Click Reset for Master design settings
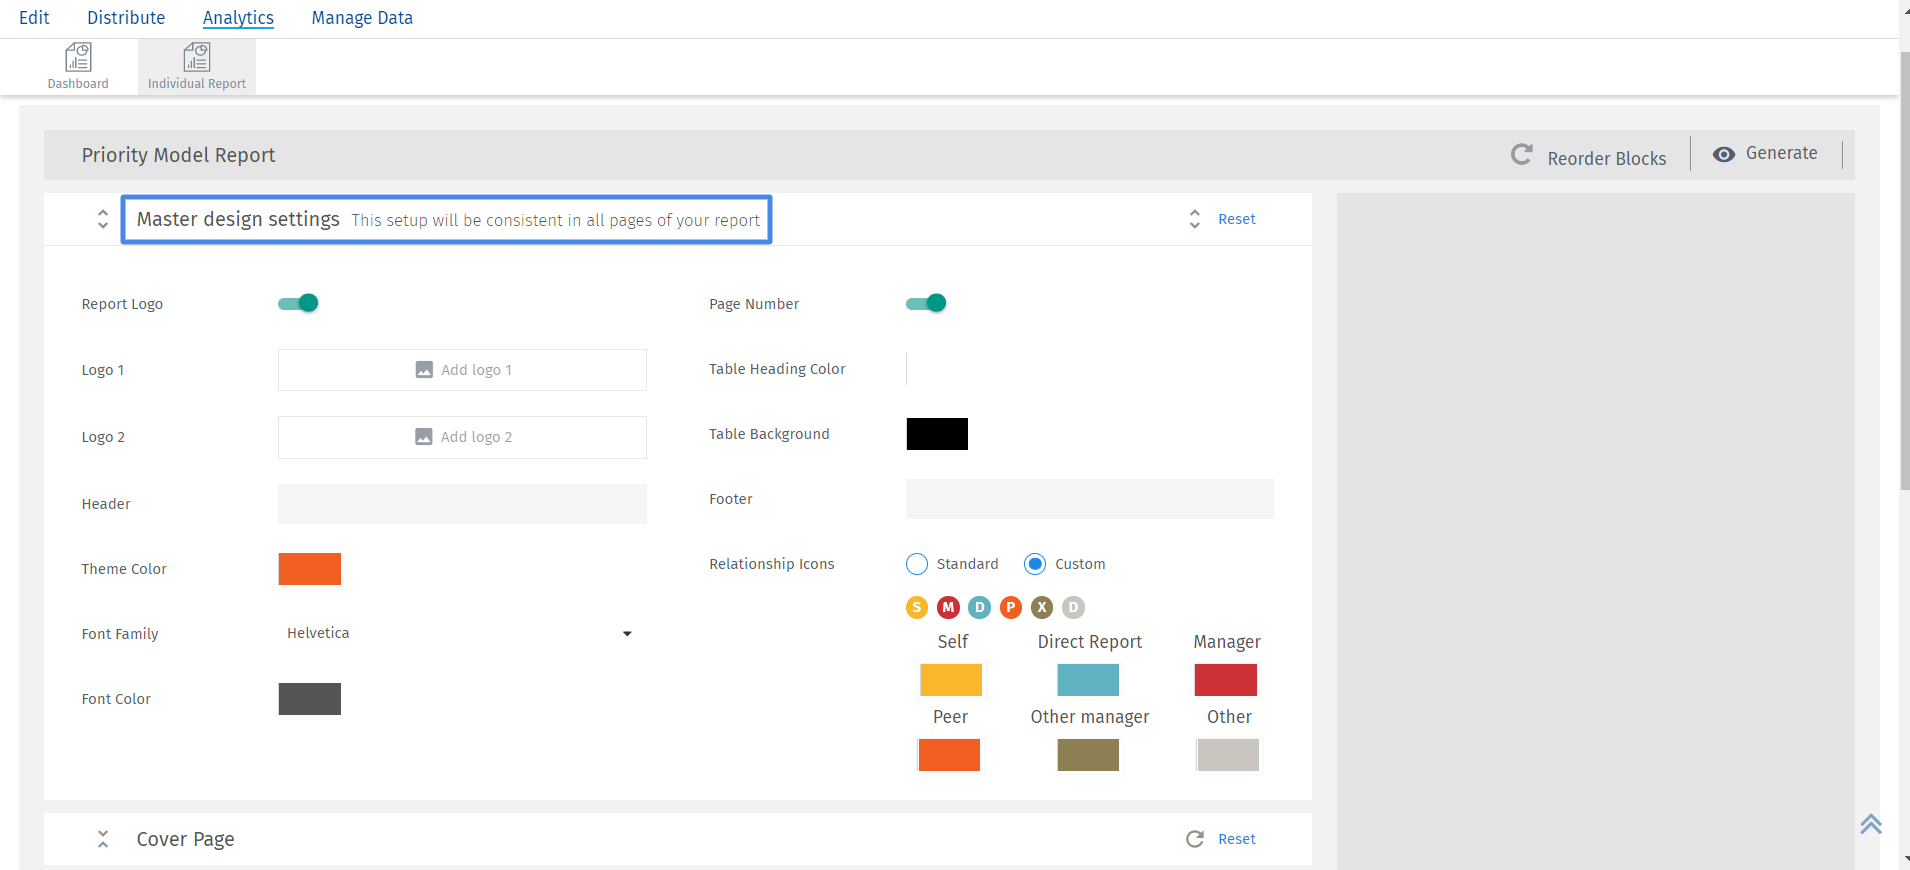Viewport: 1910px width, 870px height. (x=1236, y=219)
